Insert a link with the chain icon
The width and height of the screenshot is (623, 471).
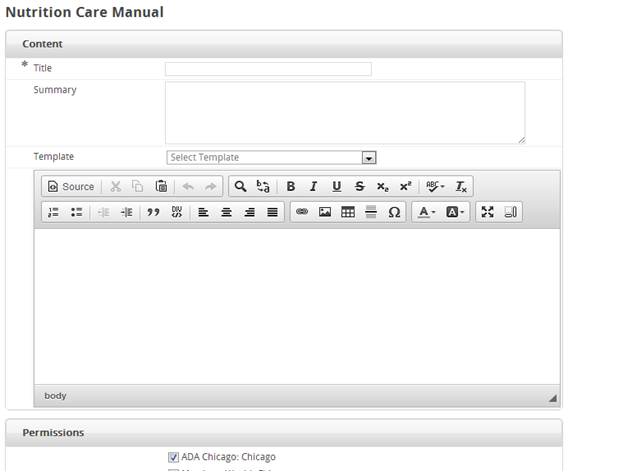coord(302,212)
